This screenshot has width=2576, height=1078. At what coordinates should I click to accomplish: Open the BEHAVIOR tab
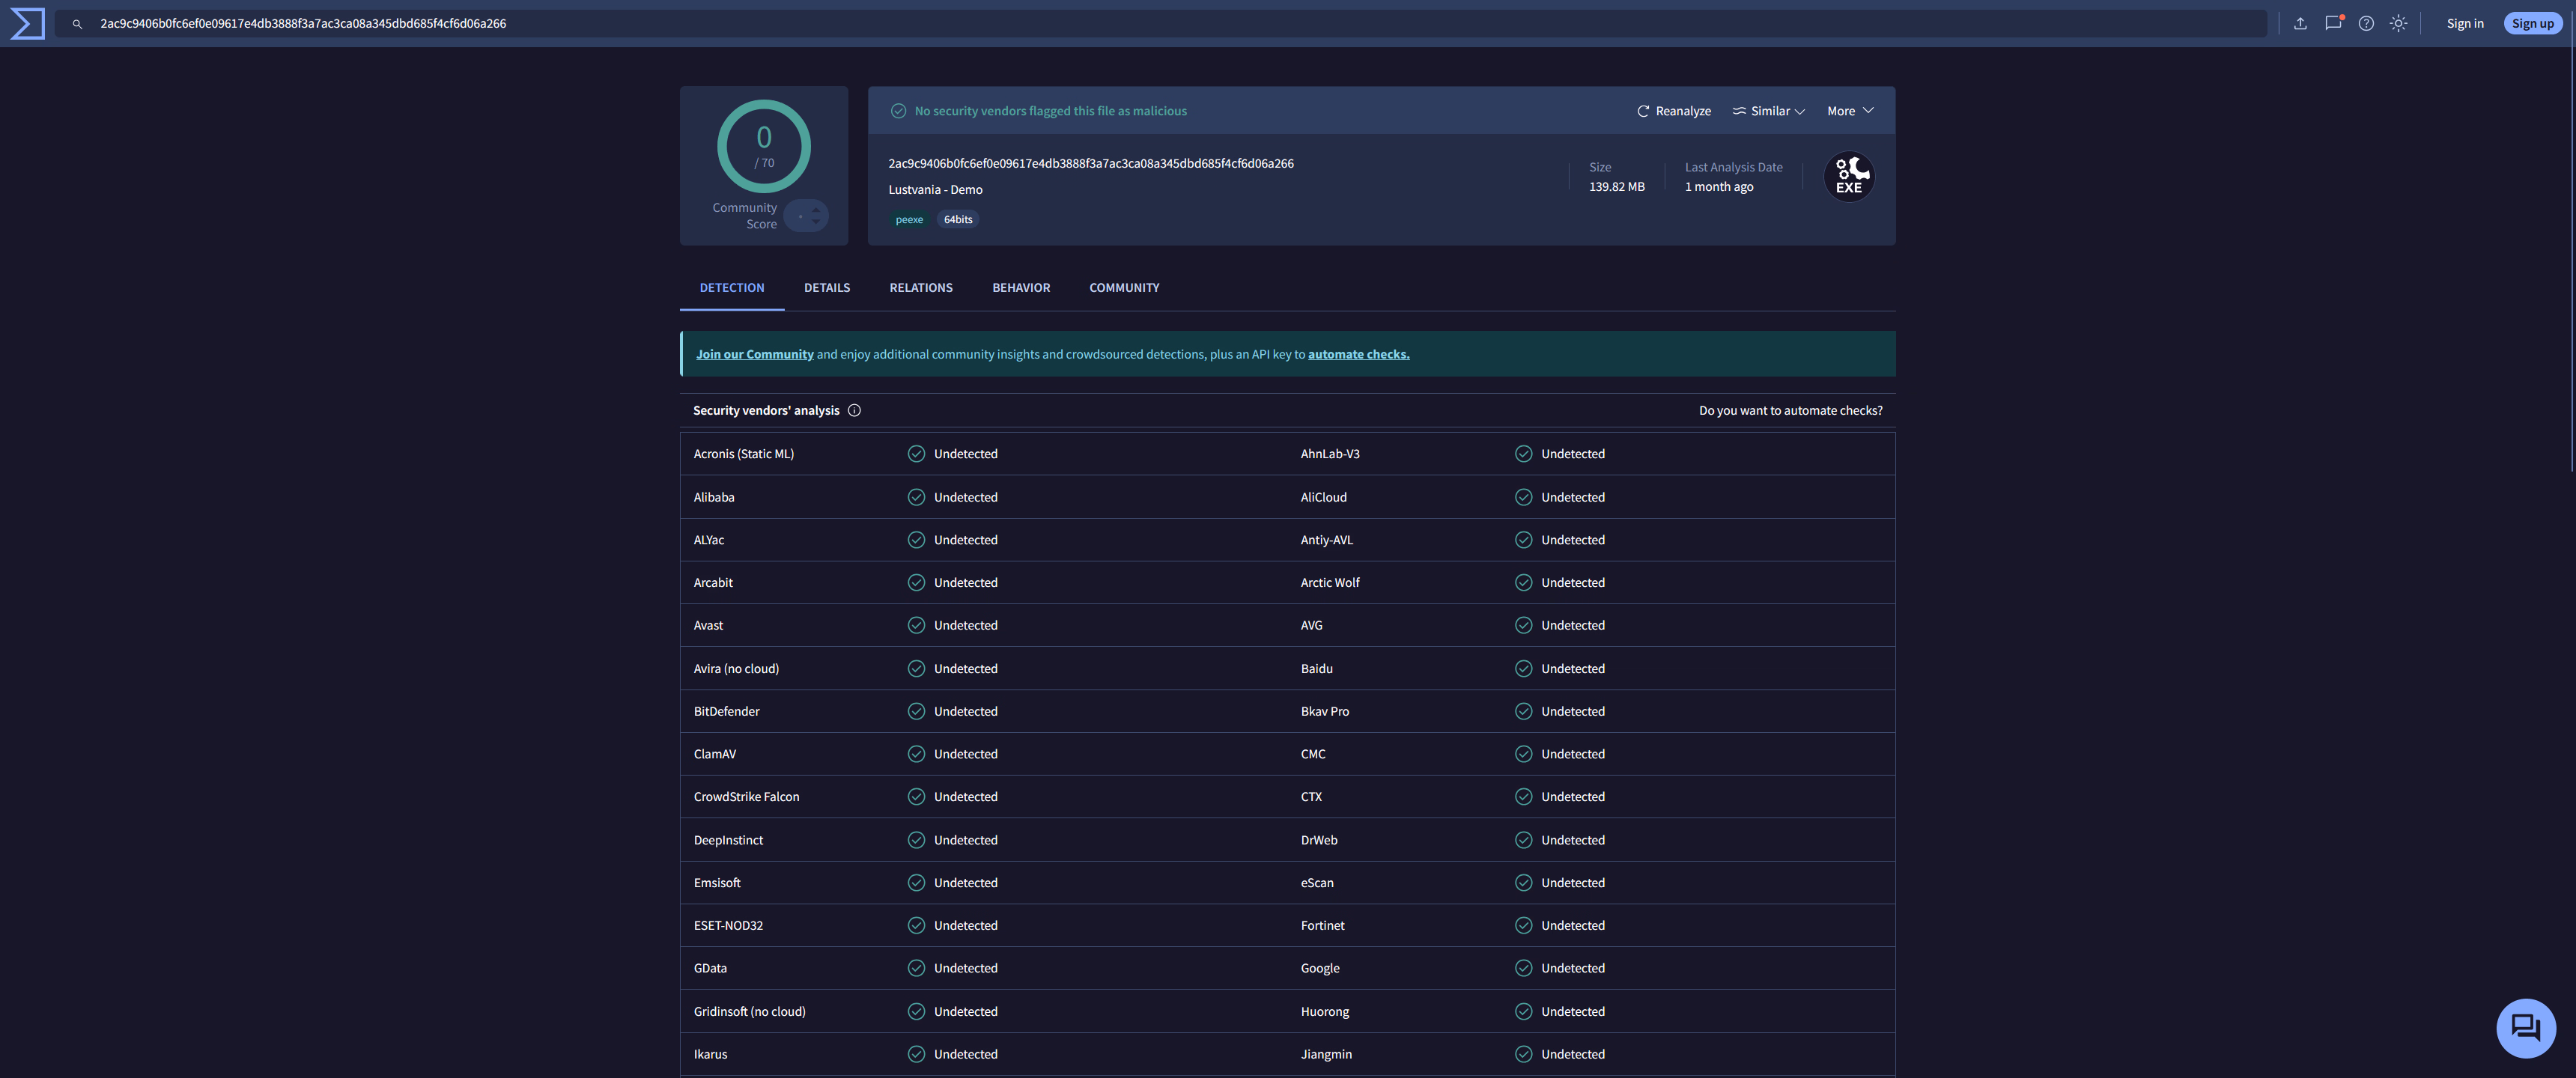pos(1021,288)
